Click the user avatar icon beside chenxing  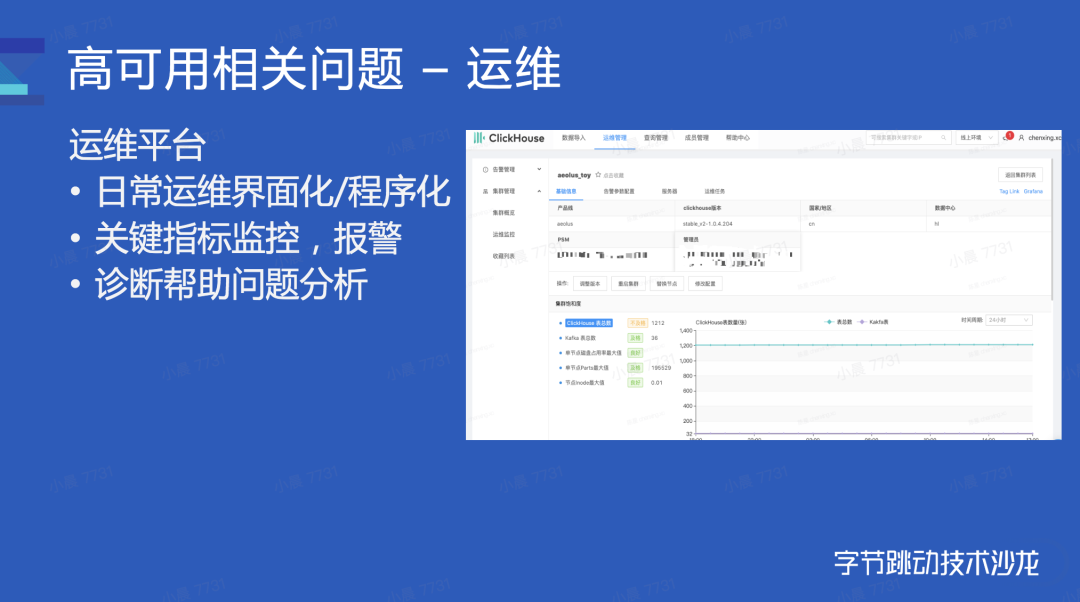click(1021, 138)
